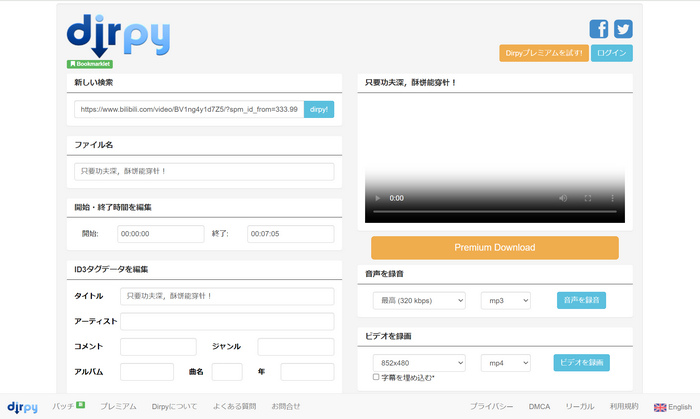This screenshot has width=700, height=419.
Task: Open the 852x480 video resolution dropdown
Action: (x=419, y=363)
